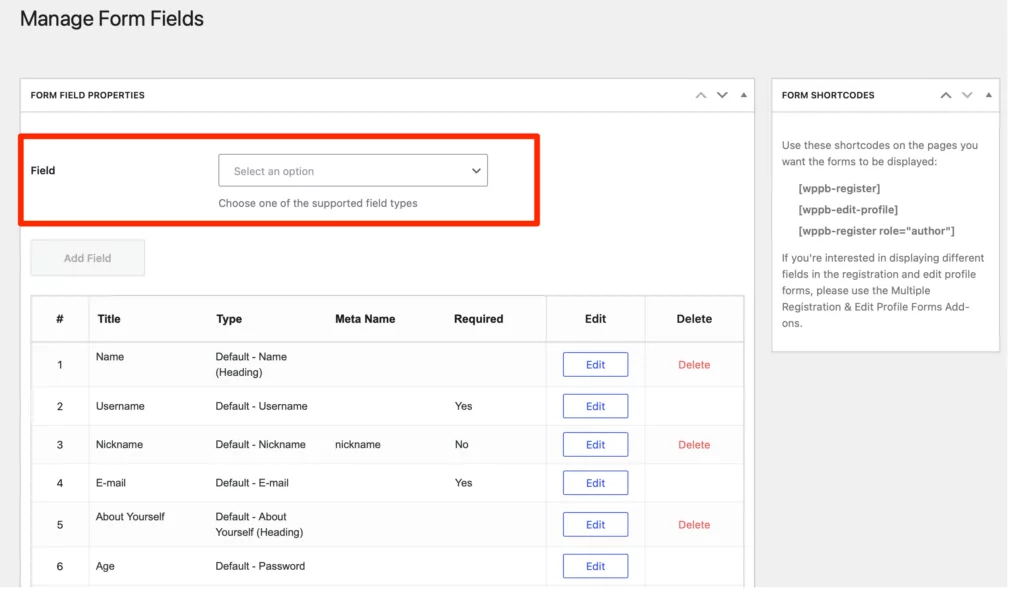The height and width of the screenshot is (604, 1024).
Task: Click 'Default - E-mail' type cell
Action: [252, 483]
